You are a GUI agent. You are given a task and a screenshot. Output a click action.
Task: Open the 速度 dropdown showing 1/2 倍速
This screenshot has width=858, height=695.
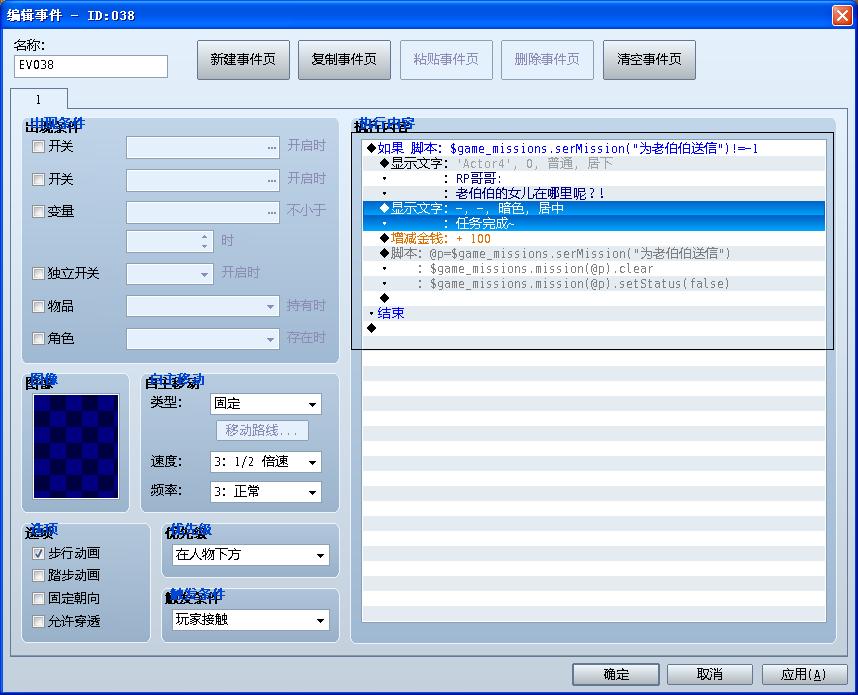click(x=266, y=462)
